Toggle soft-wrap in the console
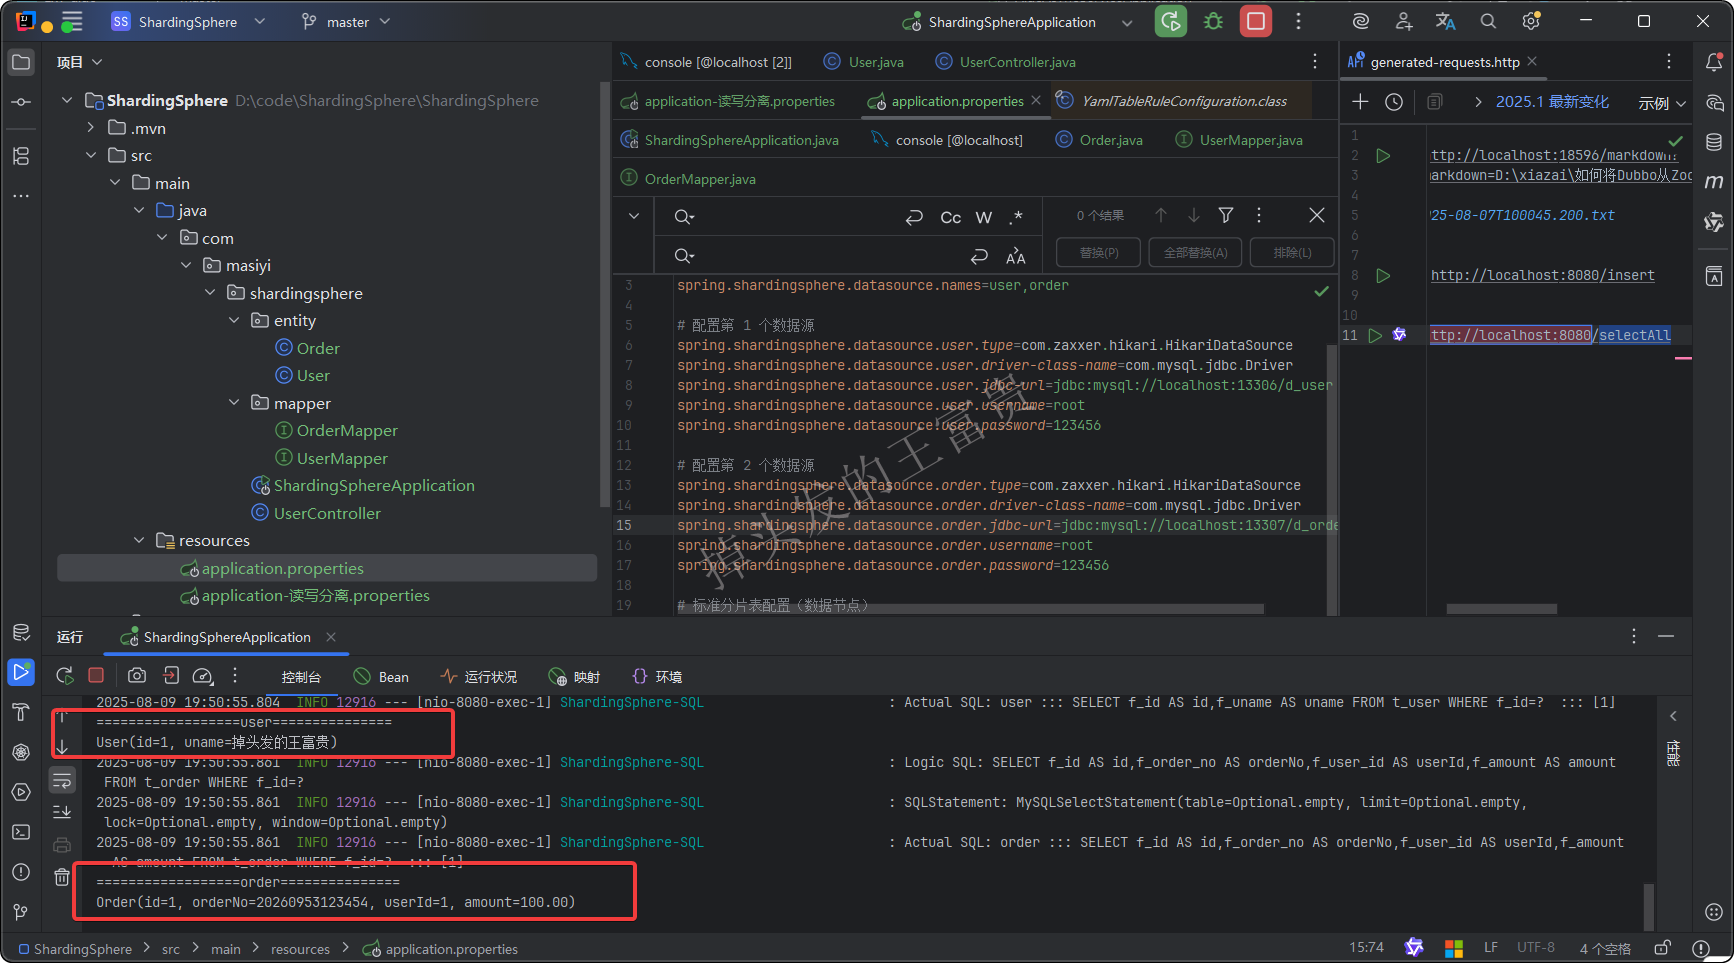This screenshot has width=1734, height=963. tap(62, 779)
